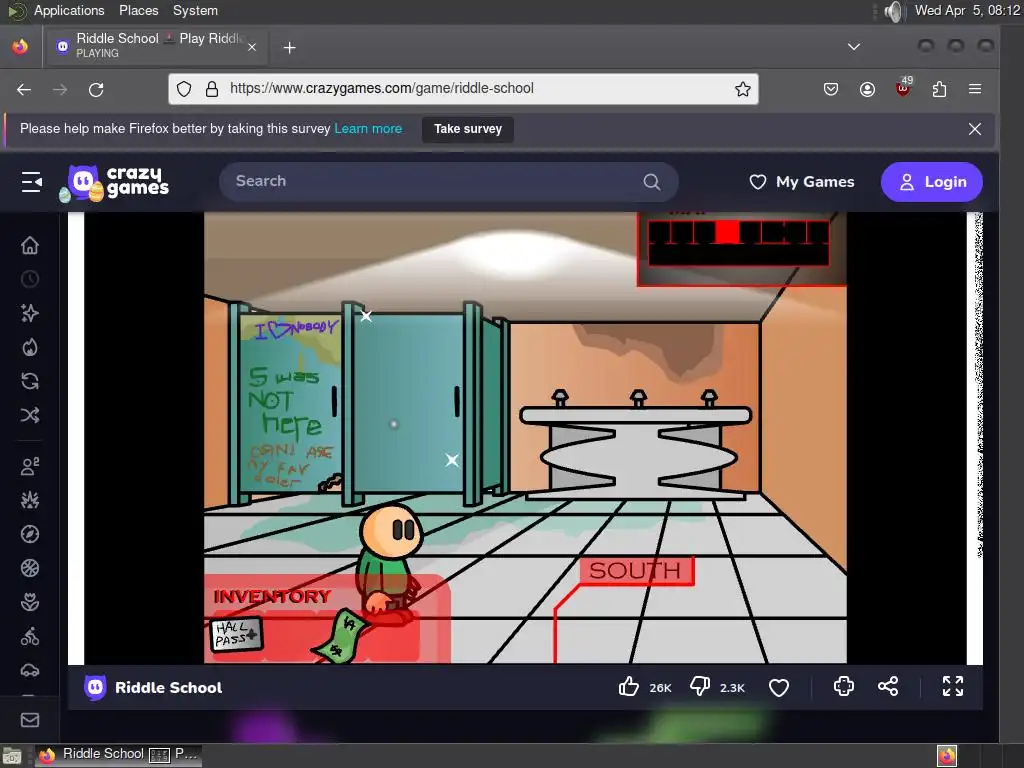Save page to Pocket
Screen dimensions: 1024x768
pyautogui.click(x=831, y=89)
